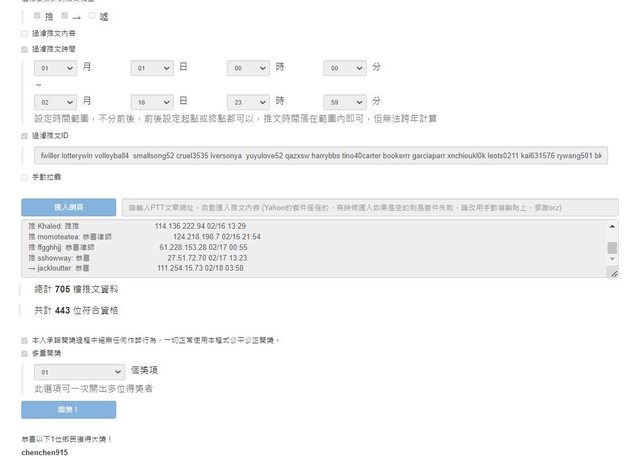The image size is (640, 459).
Task: Click the ID filter list text field
Action: pos(321,155)
